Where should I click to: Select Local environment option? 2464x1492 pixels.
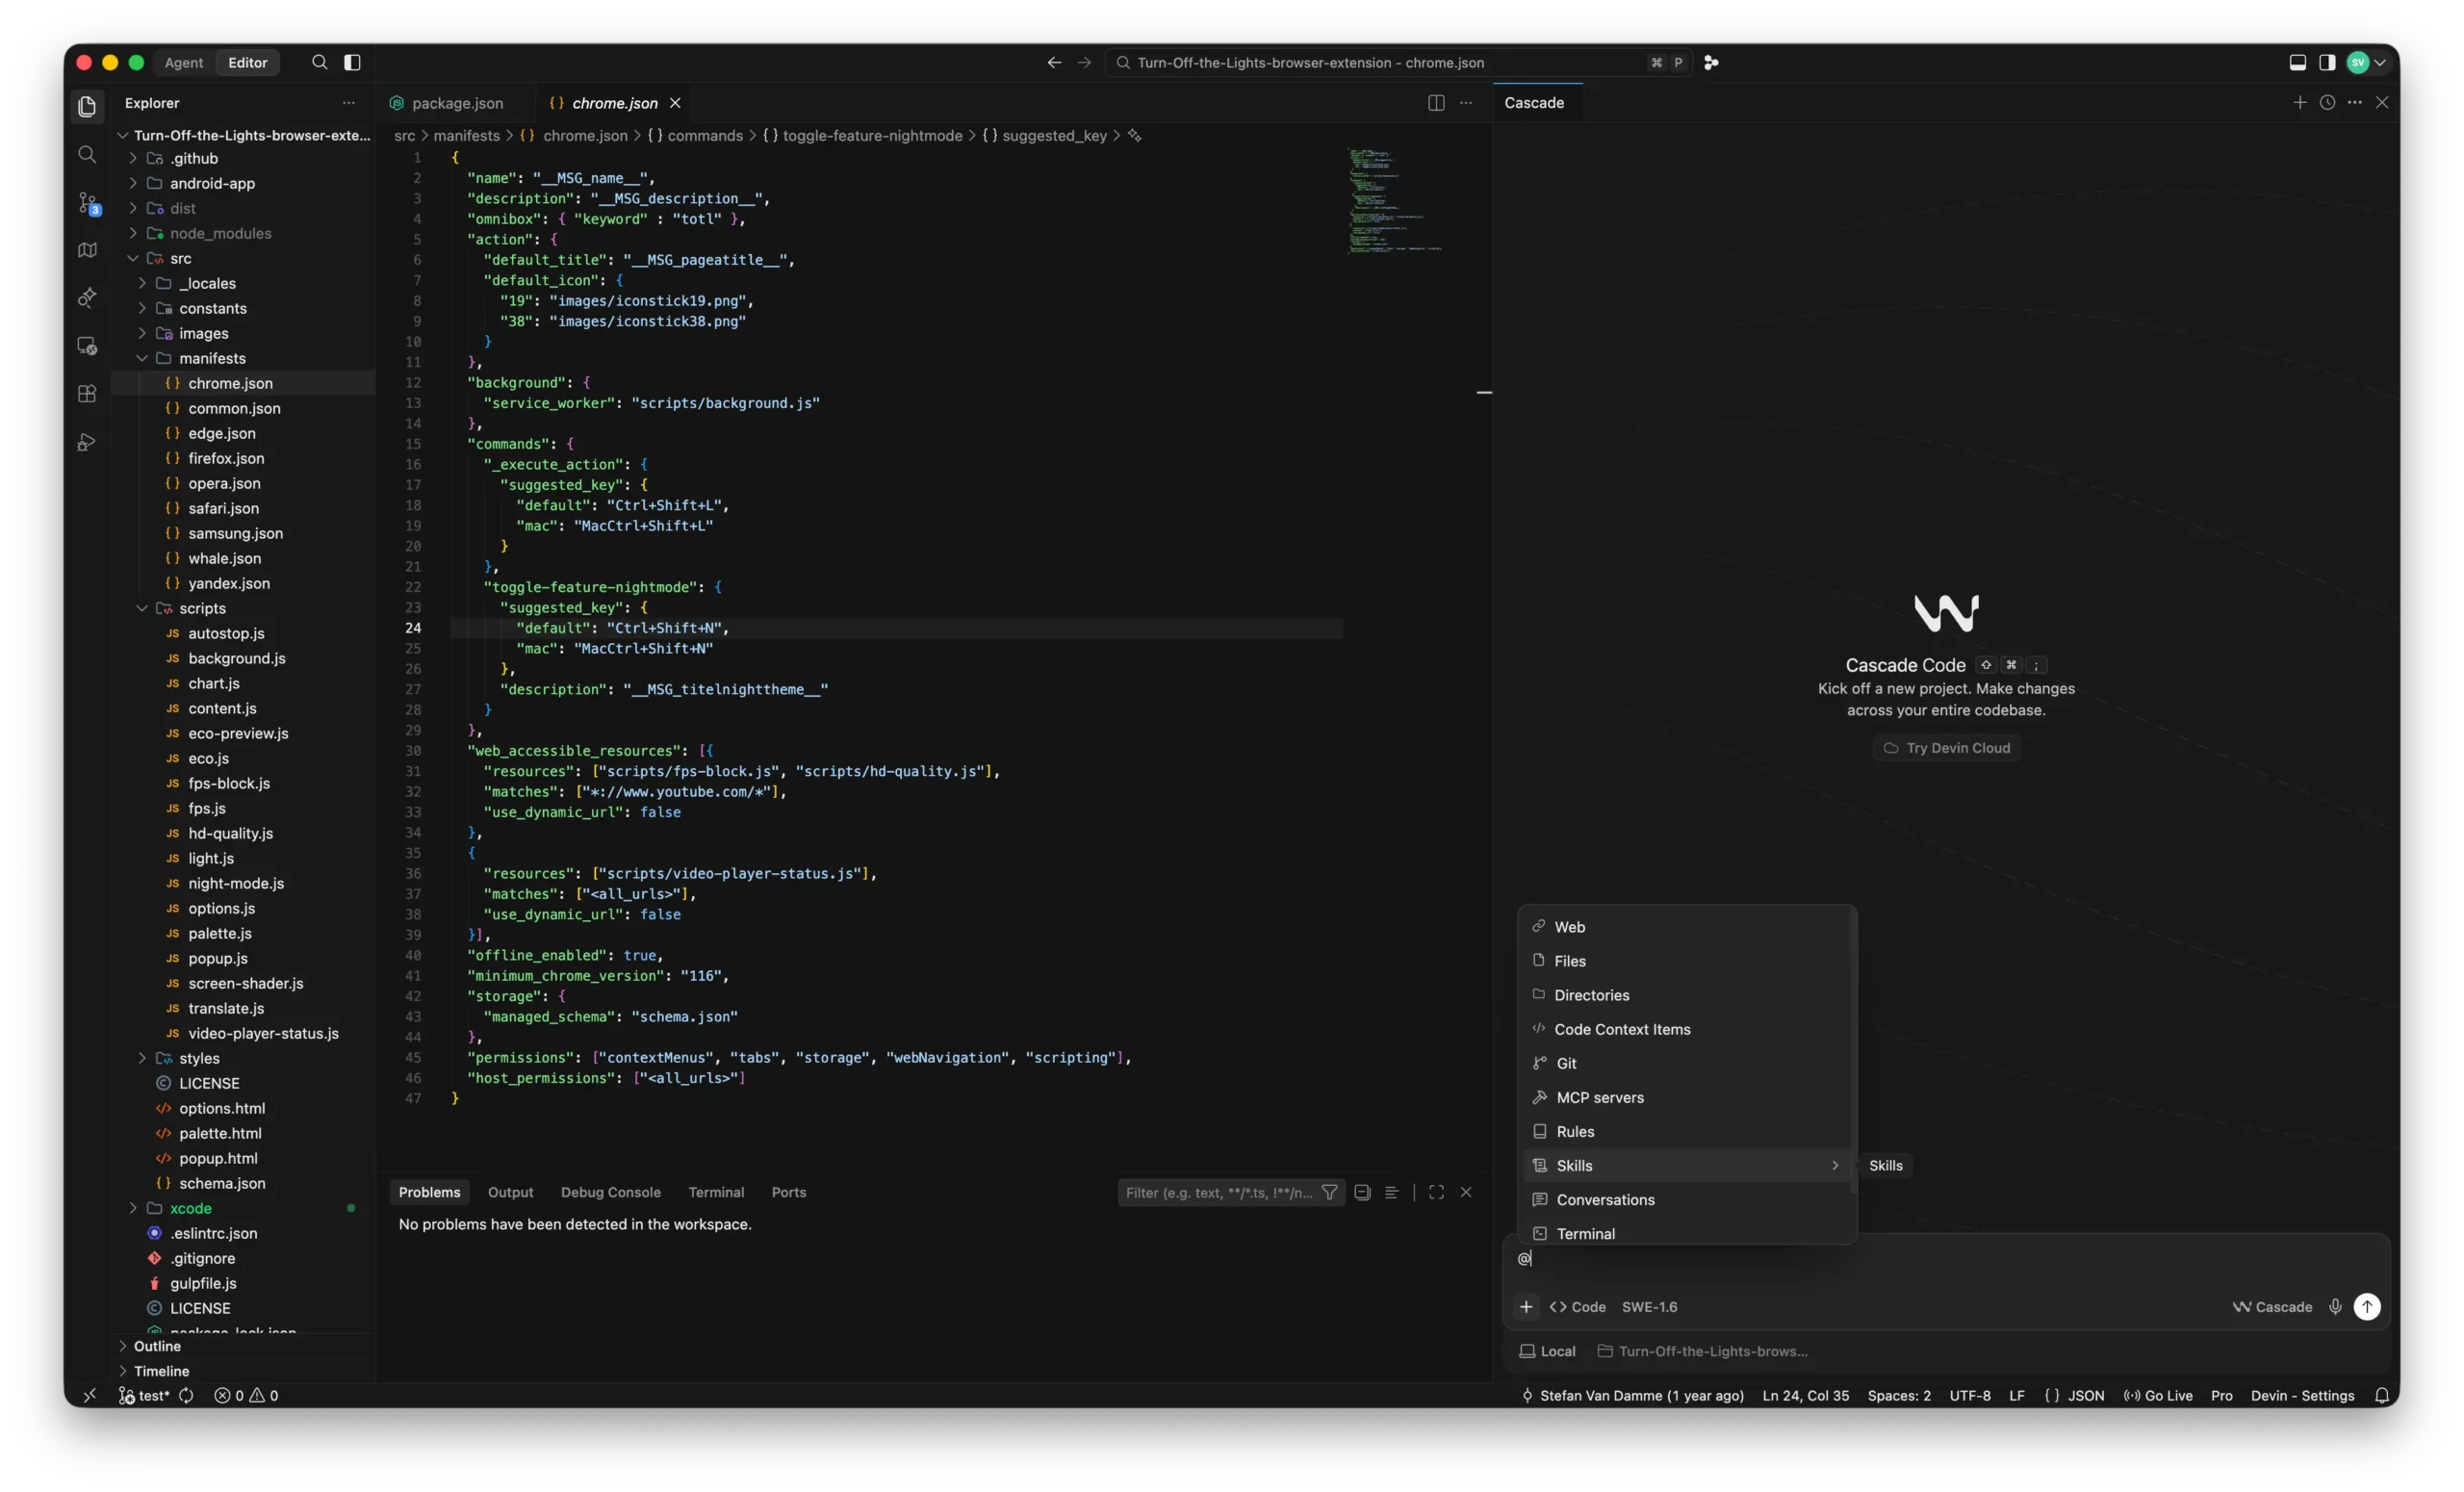[1547, 1351]
